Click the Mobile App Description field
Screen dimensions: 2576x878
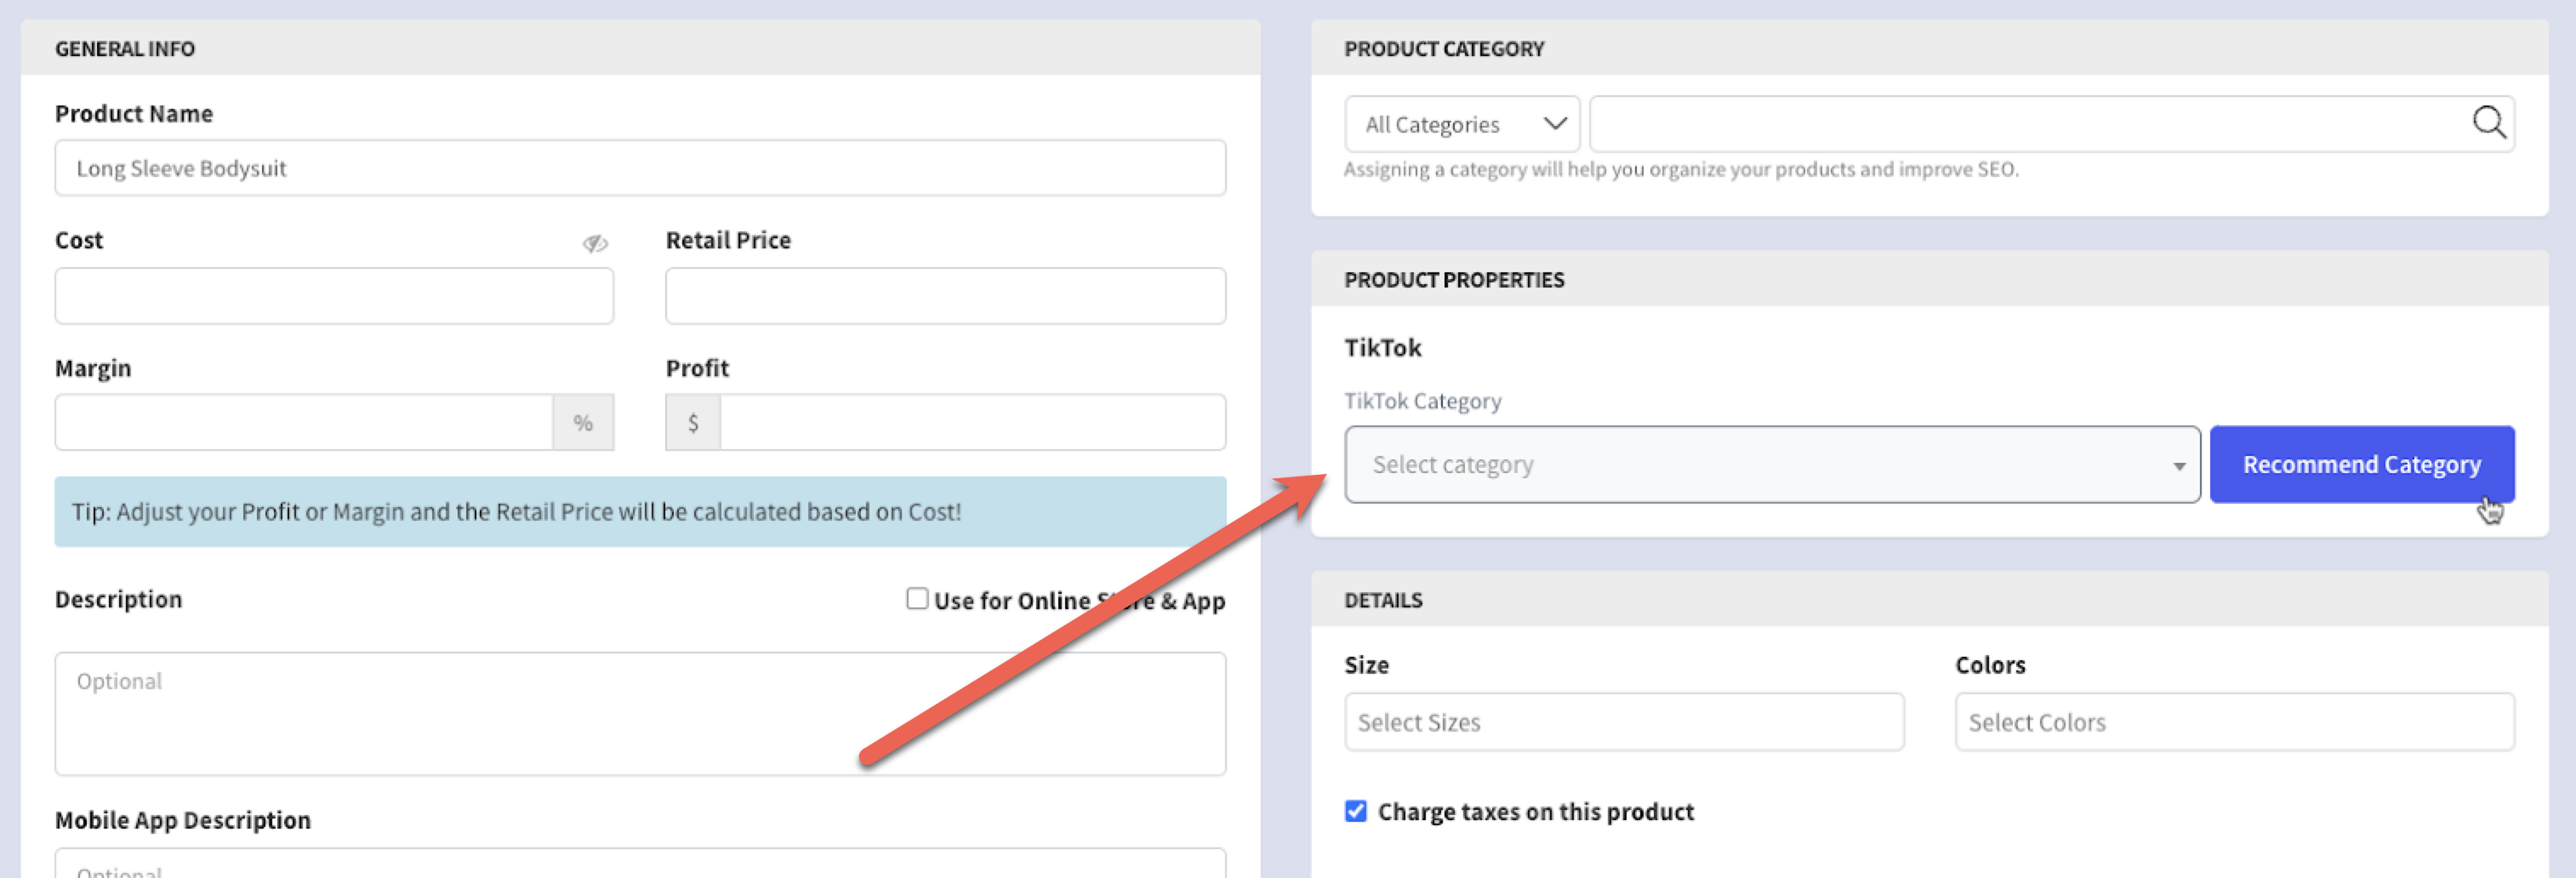(x=640, y=864)
